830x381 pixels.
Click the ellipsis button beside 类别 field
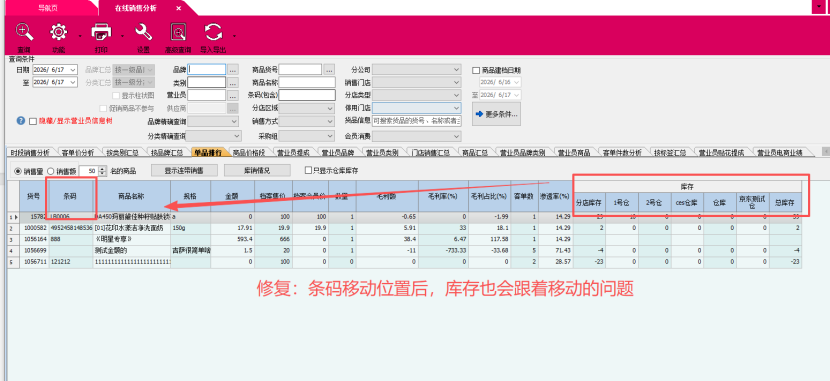coord(233,83)
